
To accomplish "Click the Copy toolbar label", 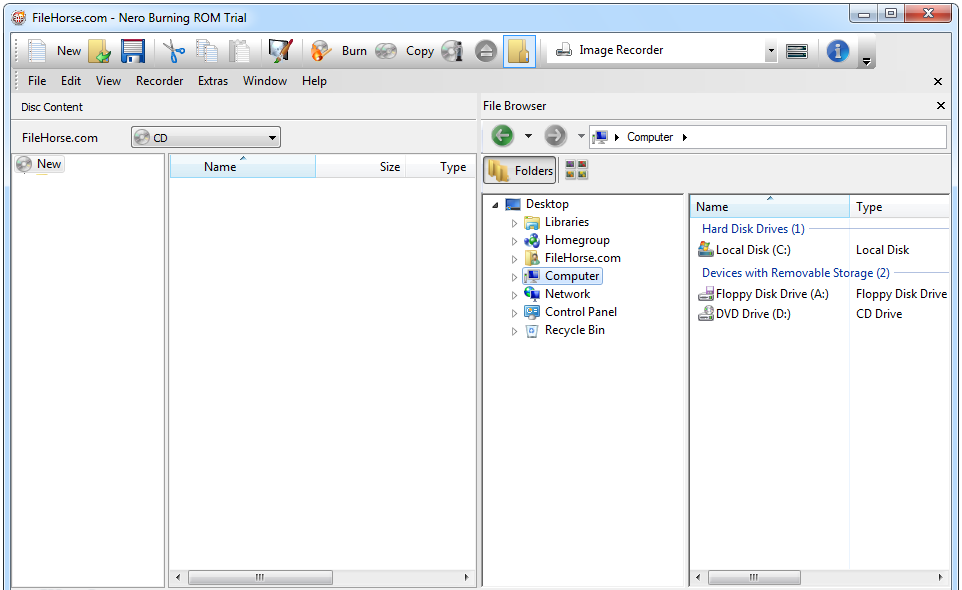I will 420,51.
